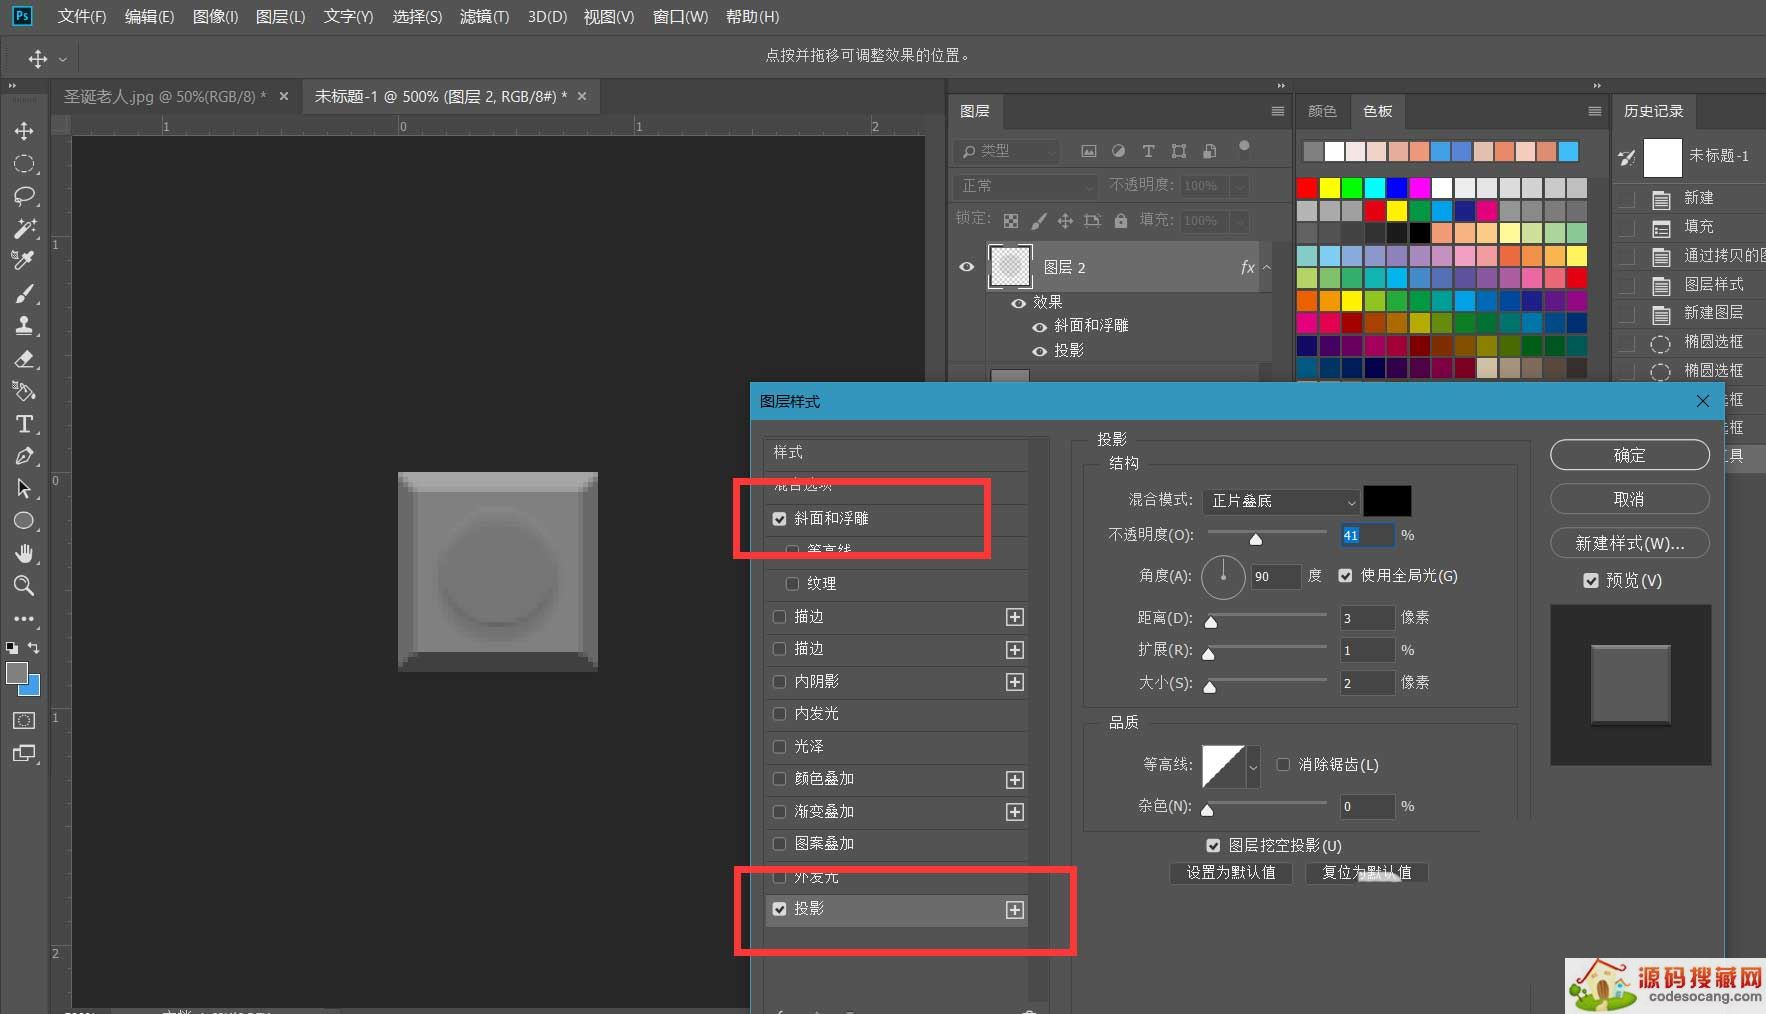The image size is (1766, 1014).
Task: Click the black shadow color swatch
Action: (x=1387, y=501)
